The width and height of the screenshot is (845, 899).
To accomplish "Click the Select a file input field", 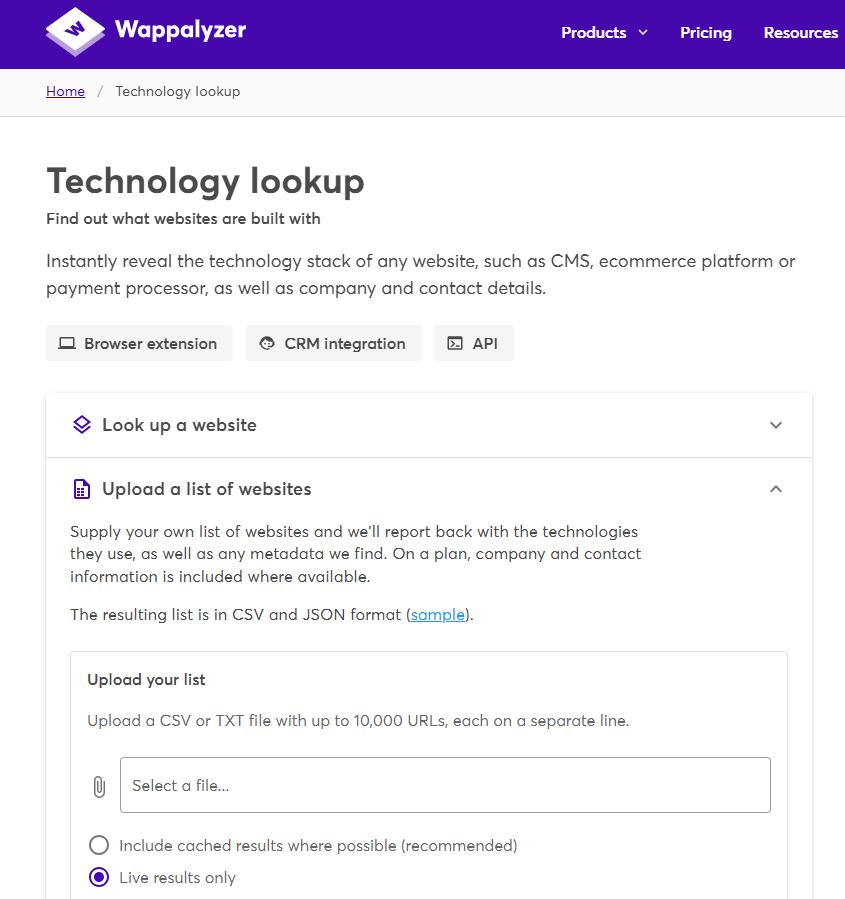I will point(445,785).
